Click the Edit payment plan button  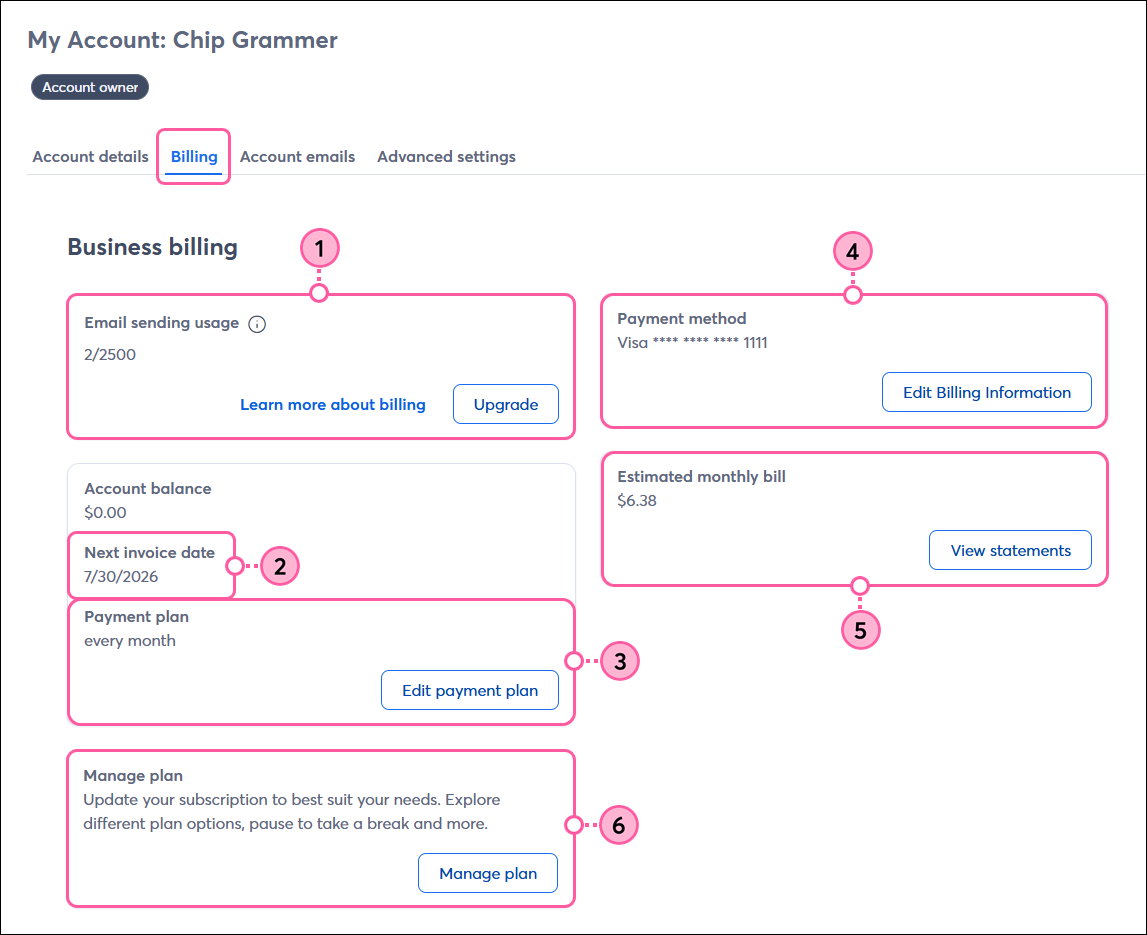coord(470,690)
